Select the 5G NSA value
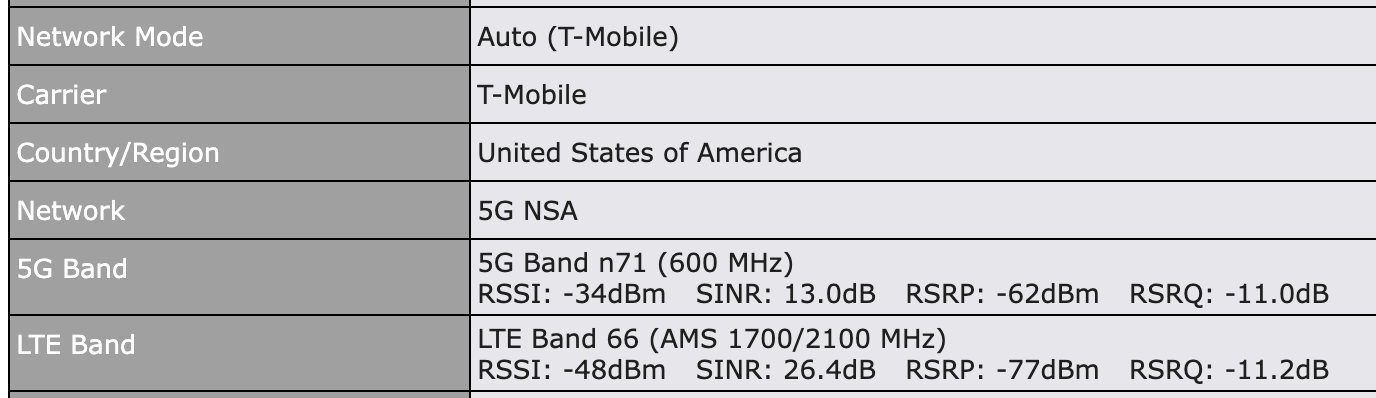 (528, 211)
